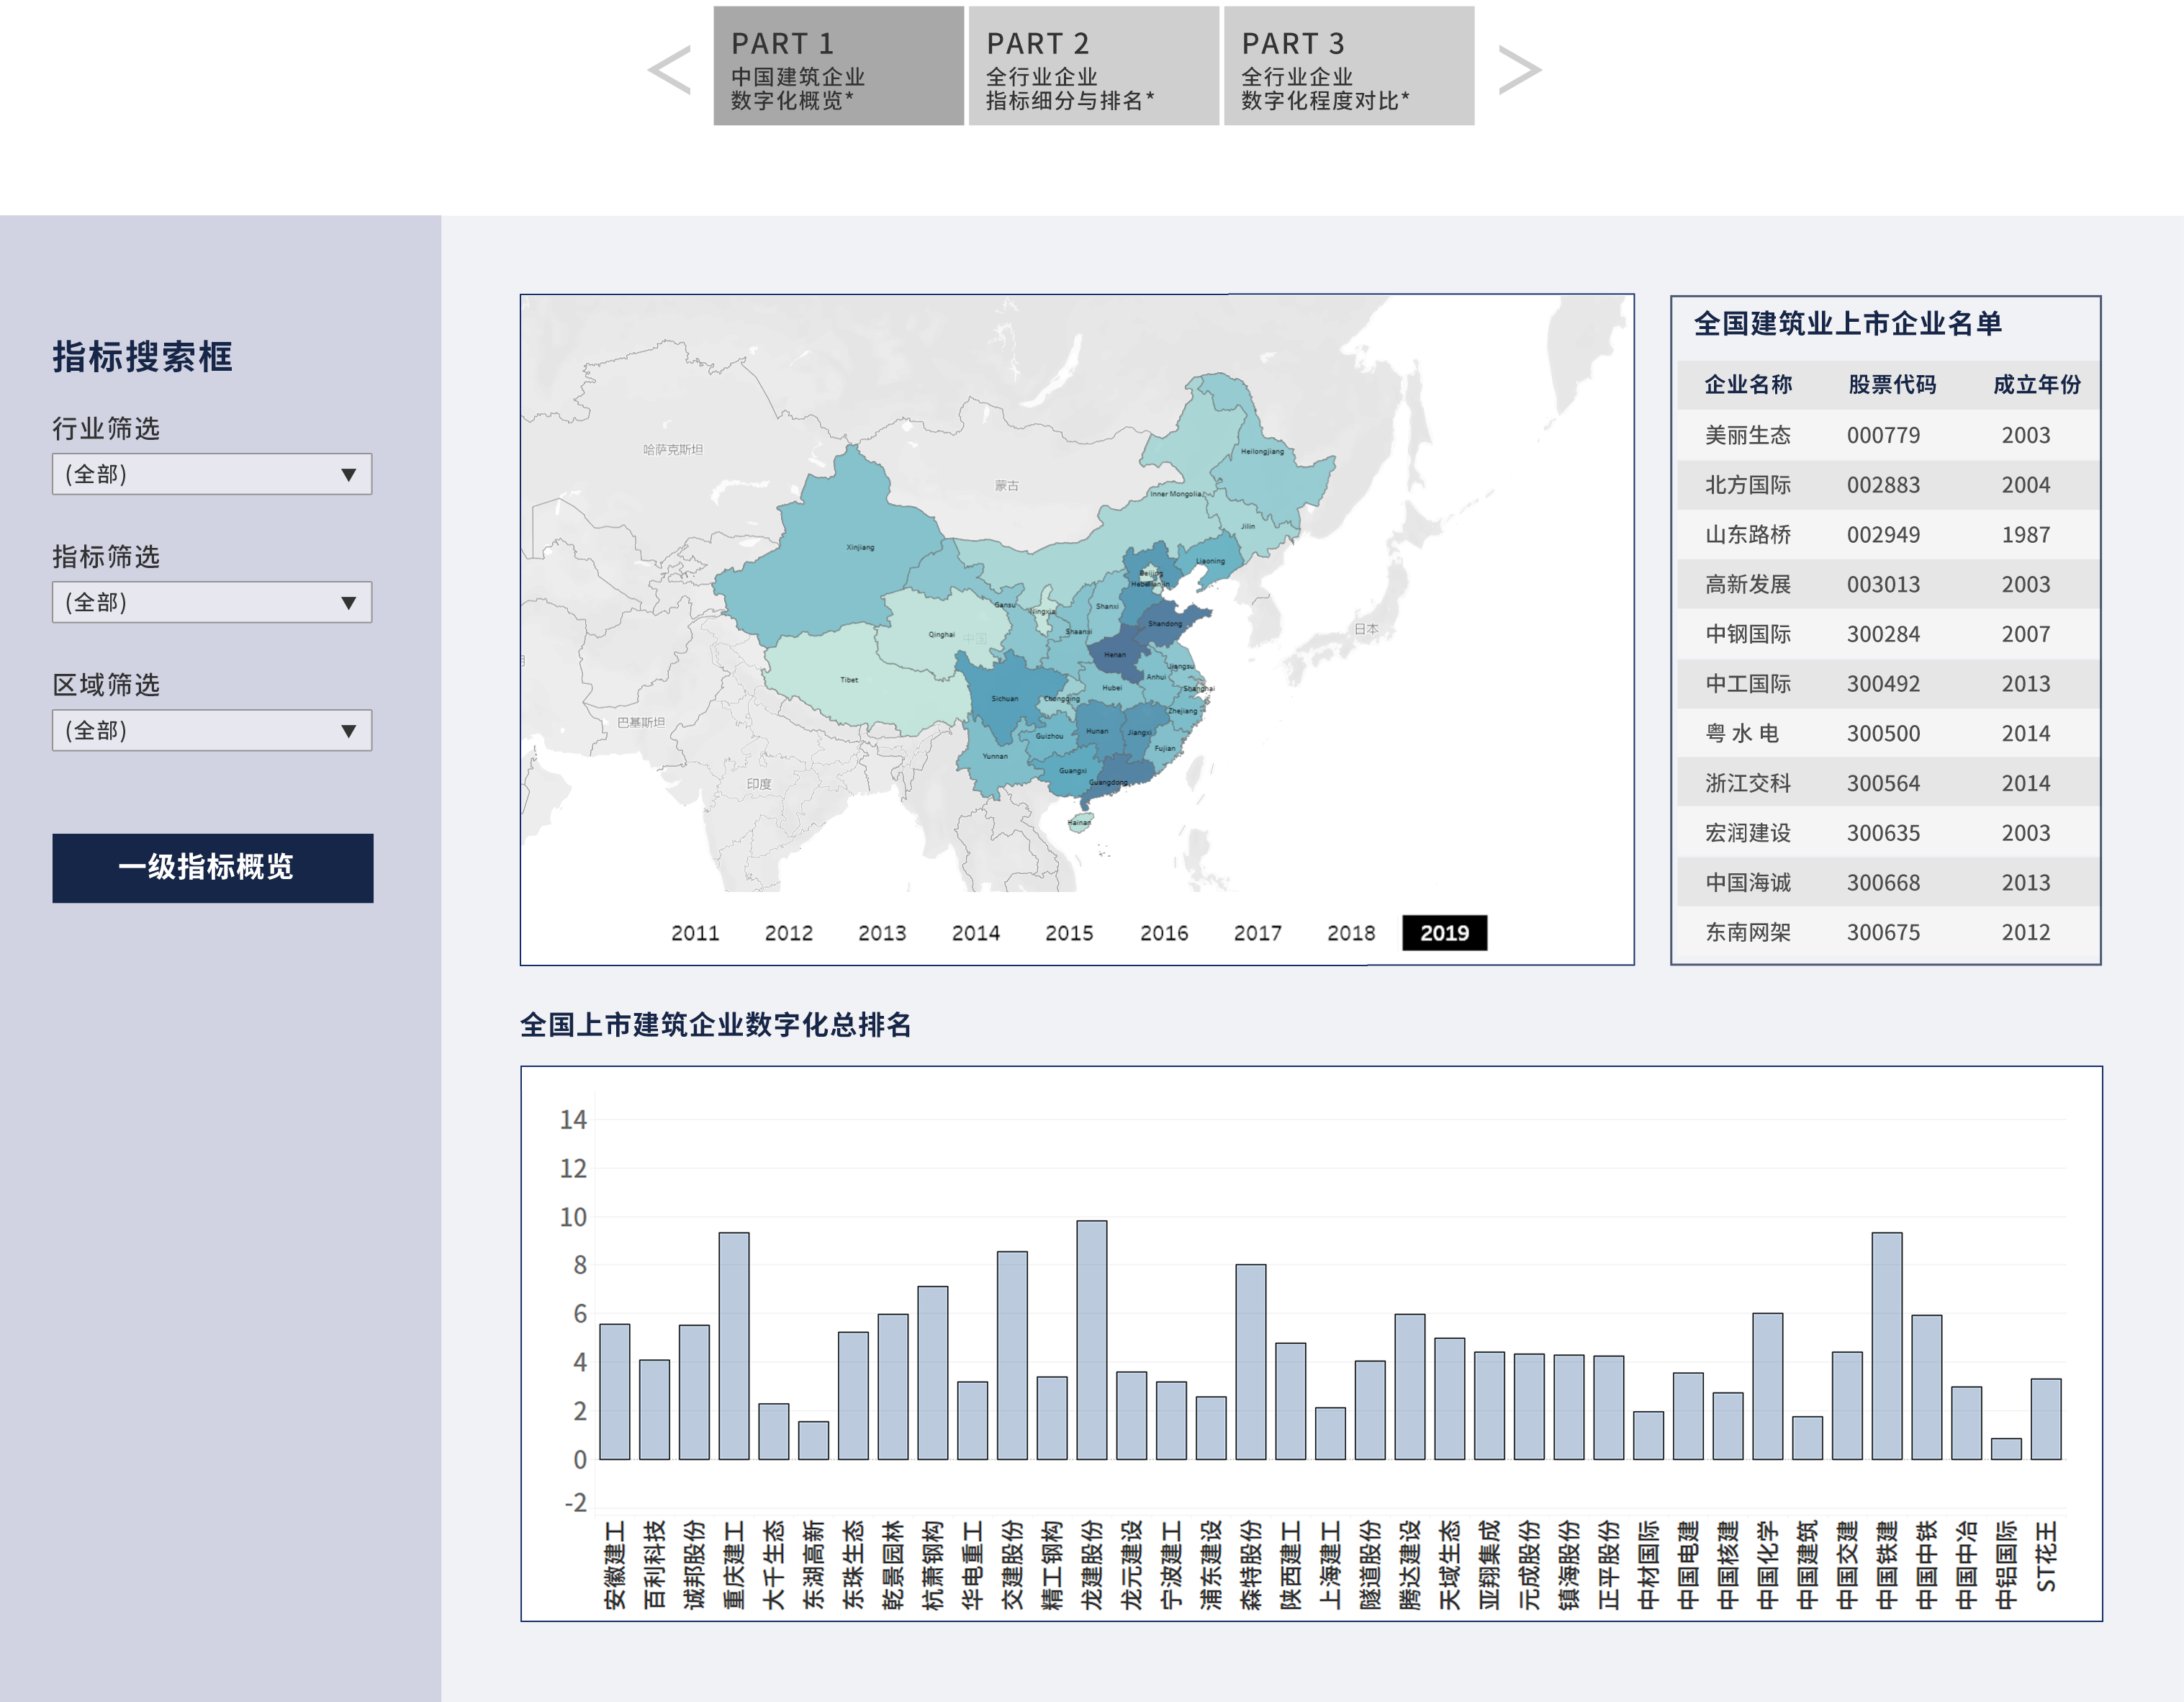This screenshot has width=2184, height=1702.
Task: Click the 一级指标概览 button
Action: click(212, 867)
